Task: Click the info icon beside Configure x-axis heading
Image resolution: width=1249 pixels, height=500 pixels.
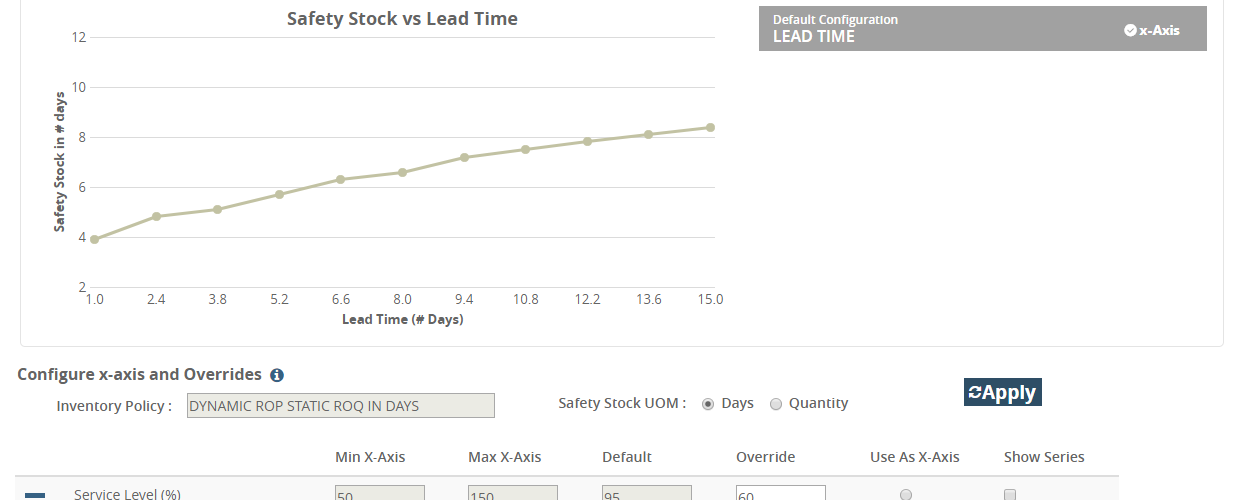Action: 277,375
